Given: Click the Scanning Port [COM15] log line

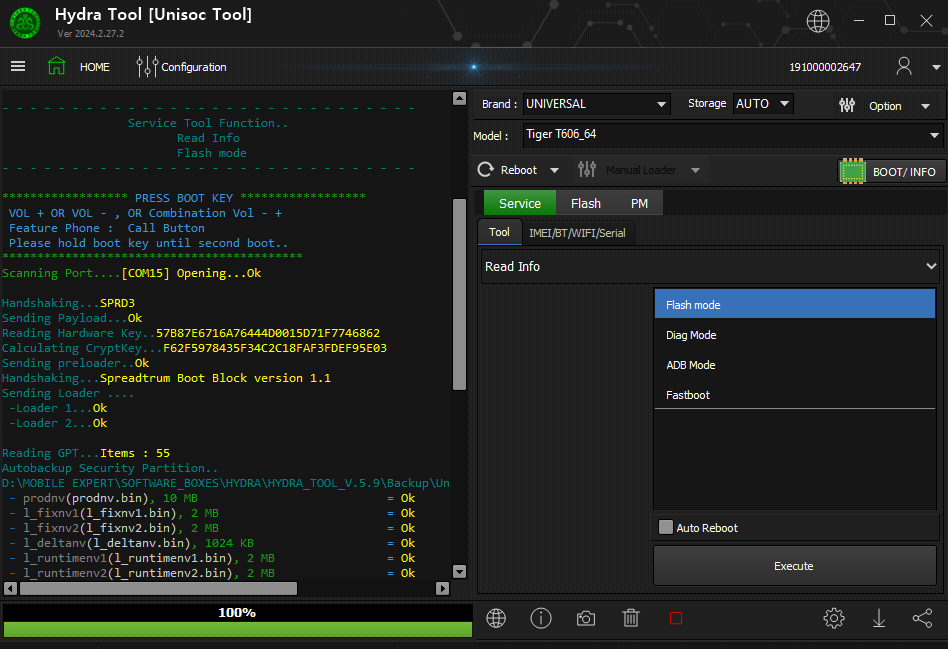Looking at the screenshot, I should click(132, 273).
